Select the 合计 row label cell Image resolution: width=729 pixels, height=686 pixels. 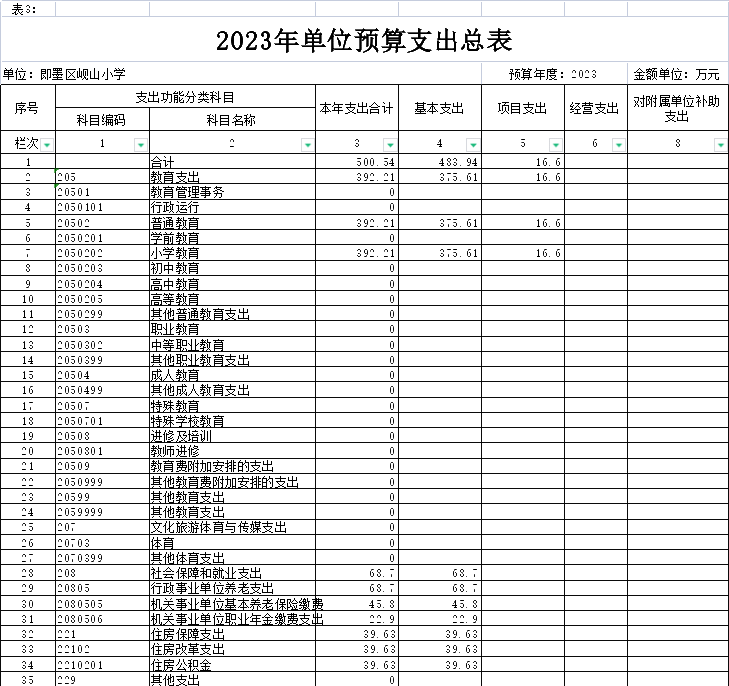click(x=231, y=162)
